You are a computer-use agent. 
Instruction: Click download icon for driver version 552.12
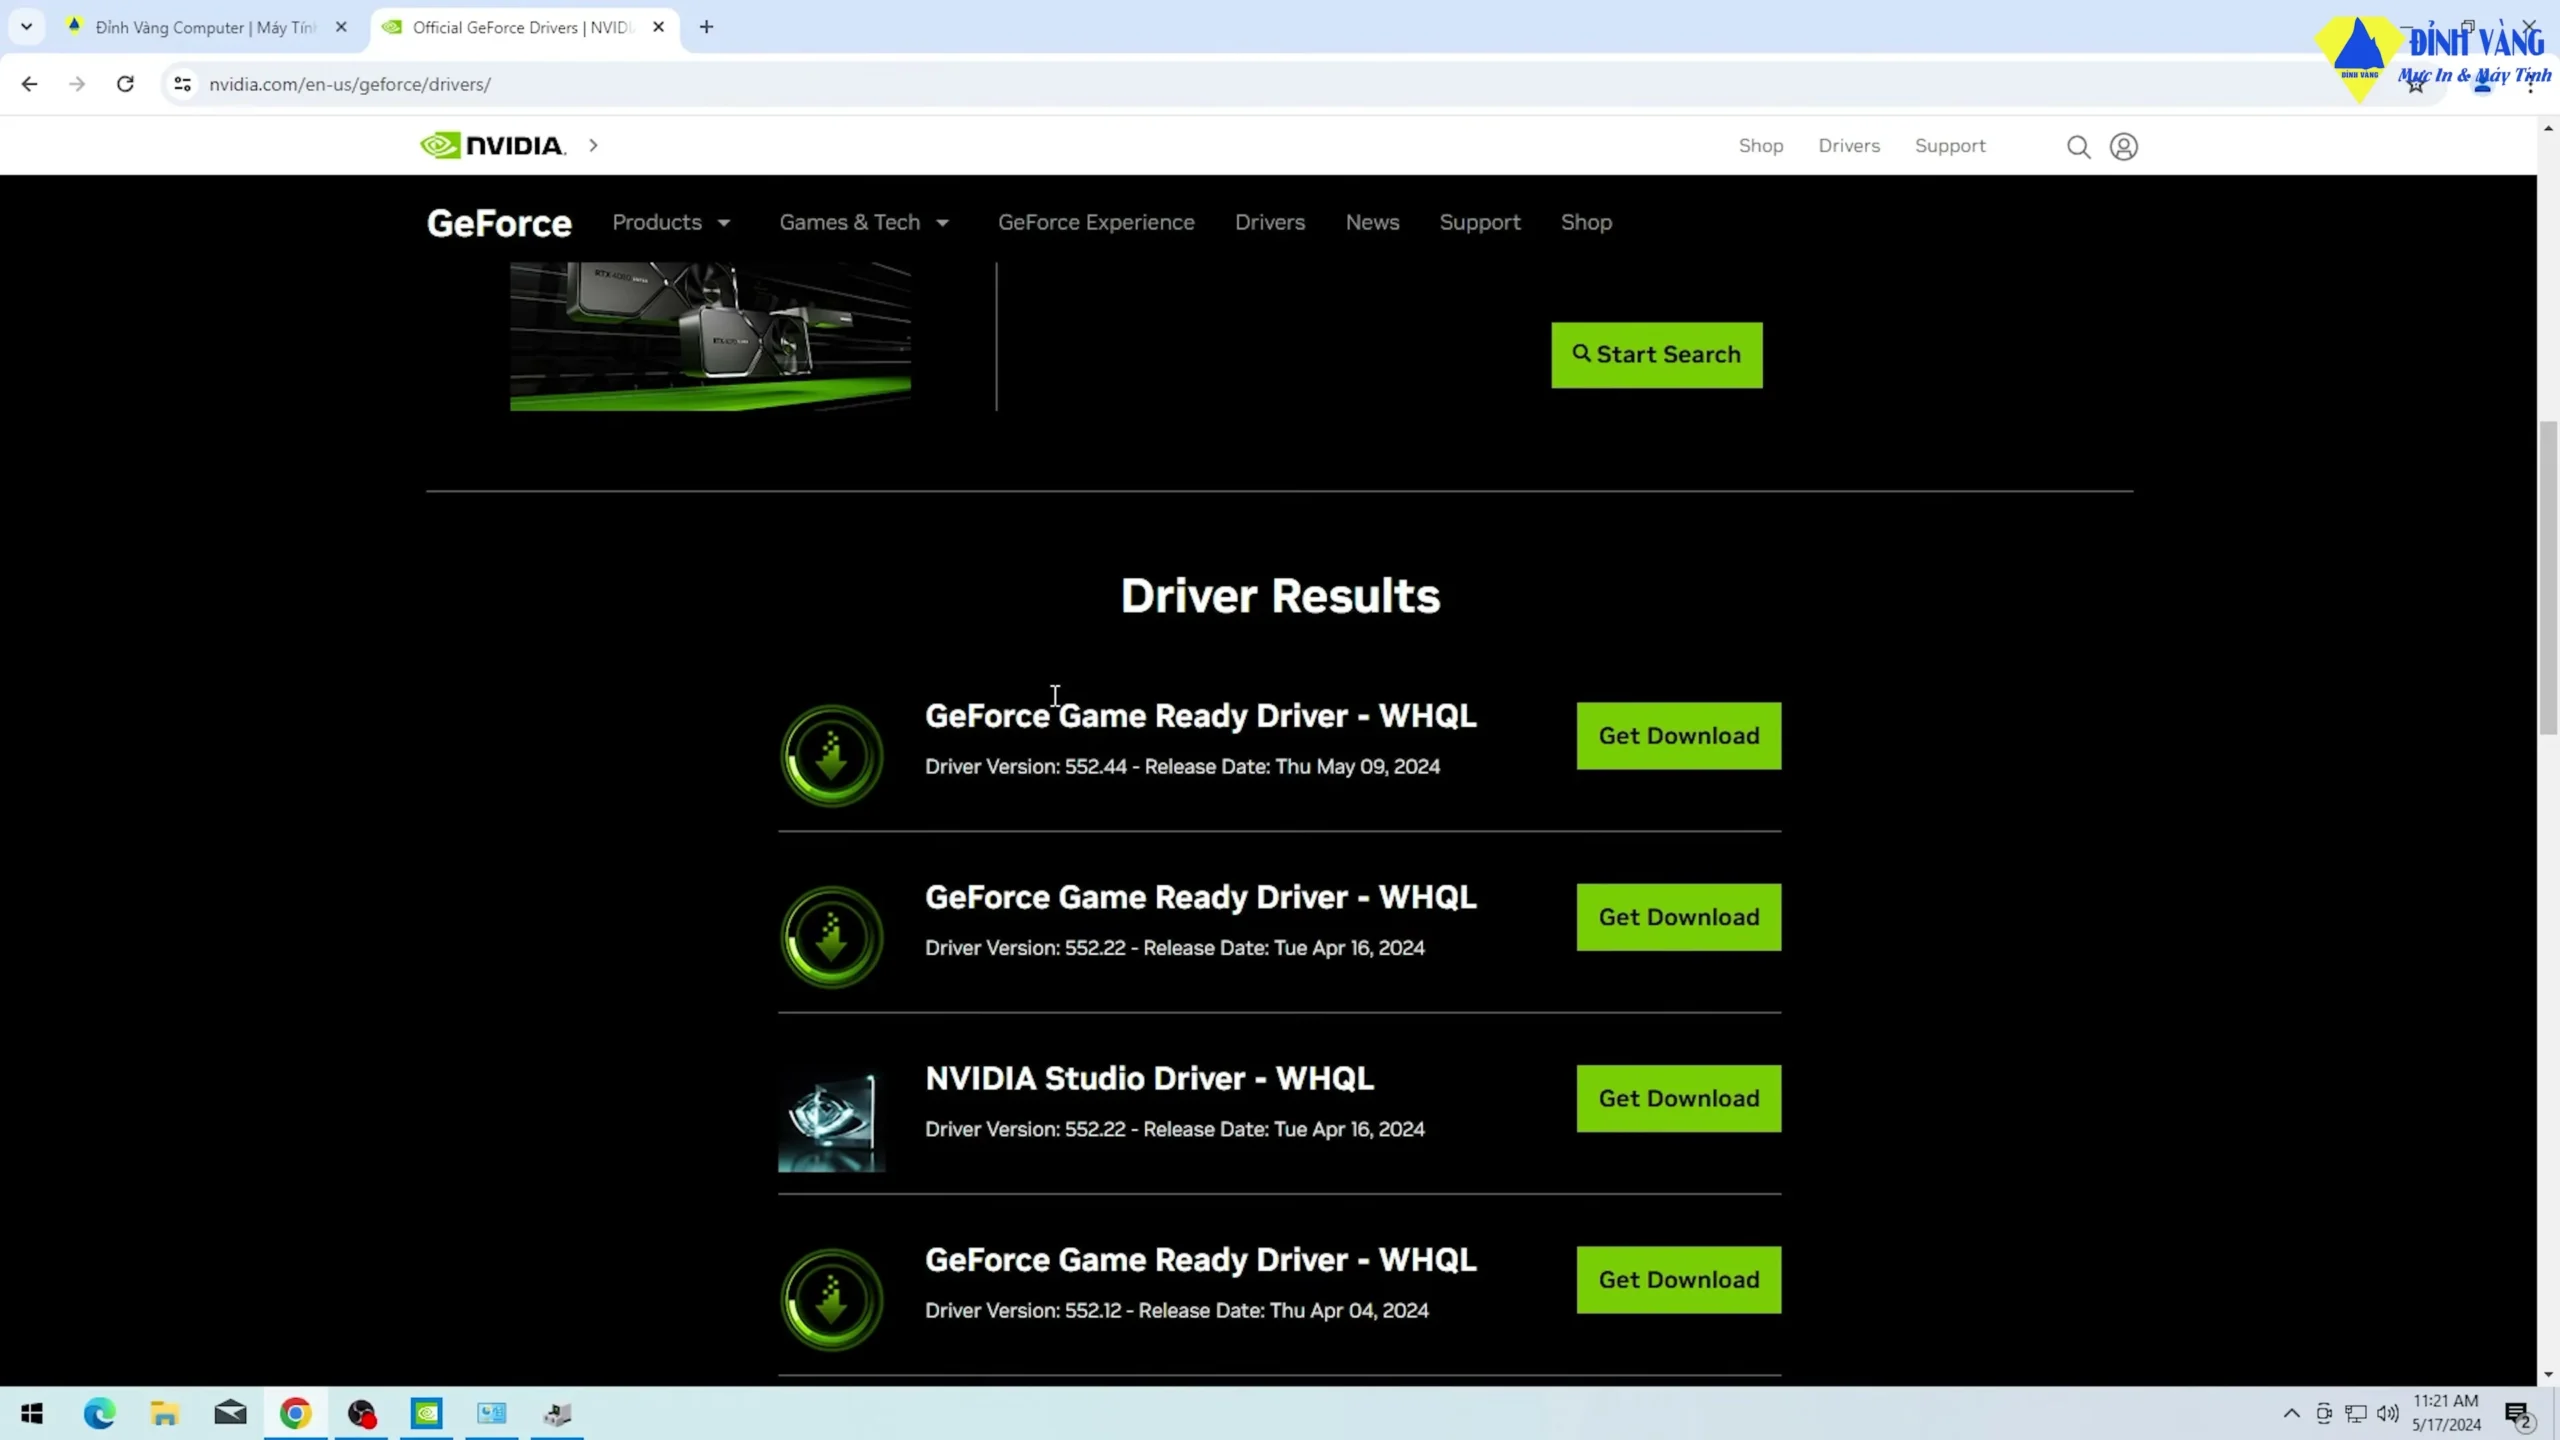(x=831, y=1299)
